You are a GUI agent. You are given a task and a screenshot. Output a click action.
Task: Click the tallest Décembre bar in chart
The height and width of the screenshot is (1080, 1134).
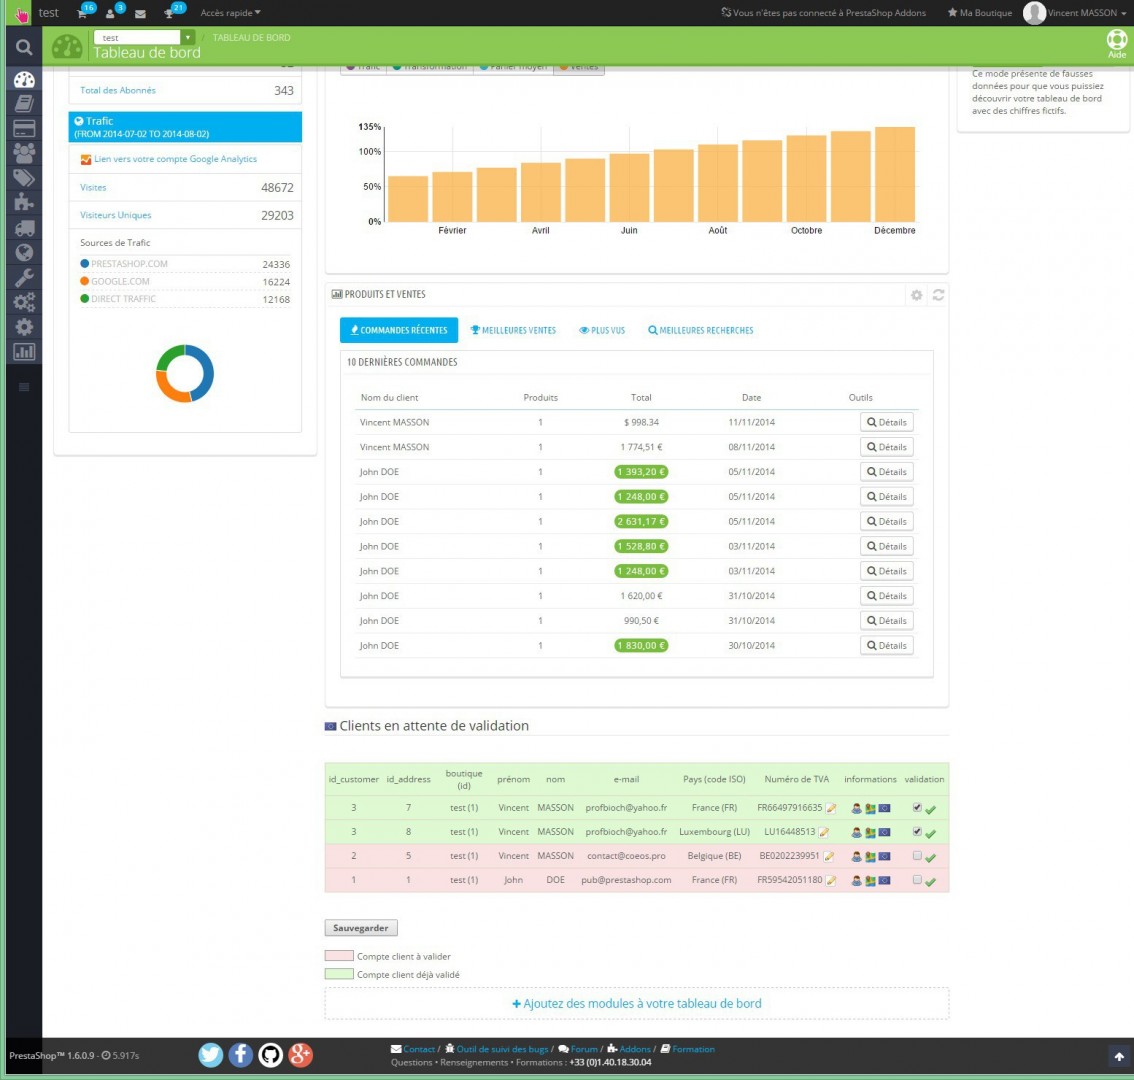[x=894, y=174]
